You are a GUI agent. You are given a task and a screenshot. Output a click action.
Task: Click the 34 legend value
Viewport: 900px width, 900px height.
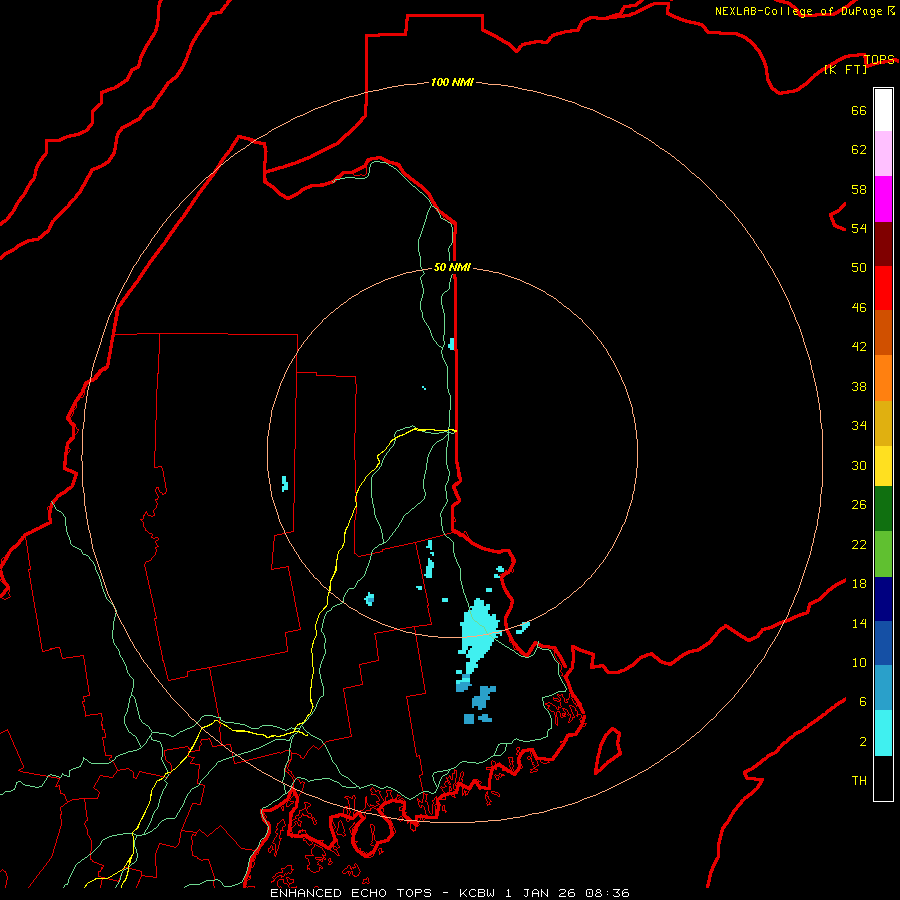(859, 426)
